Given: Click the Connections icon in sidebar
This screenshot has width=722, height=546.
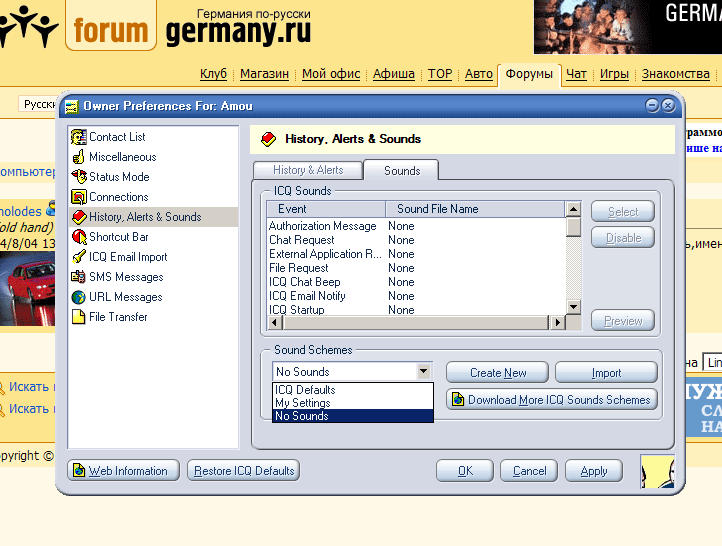Looking at the screenshot, I should click(x=79, y=197).
